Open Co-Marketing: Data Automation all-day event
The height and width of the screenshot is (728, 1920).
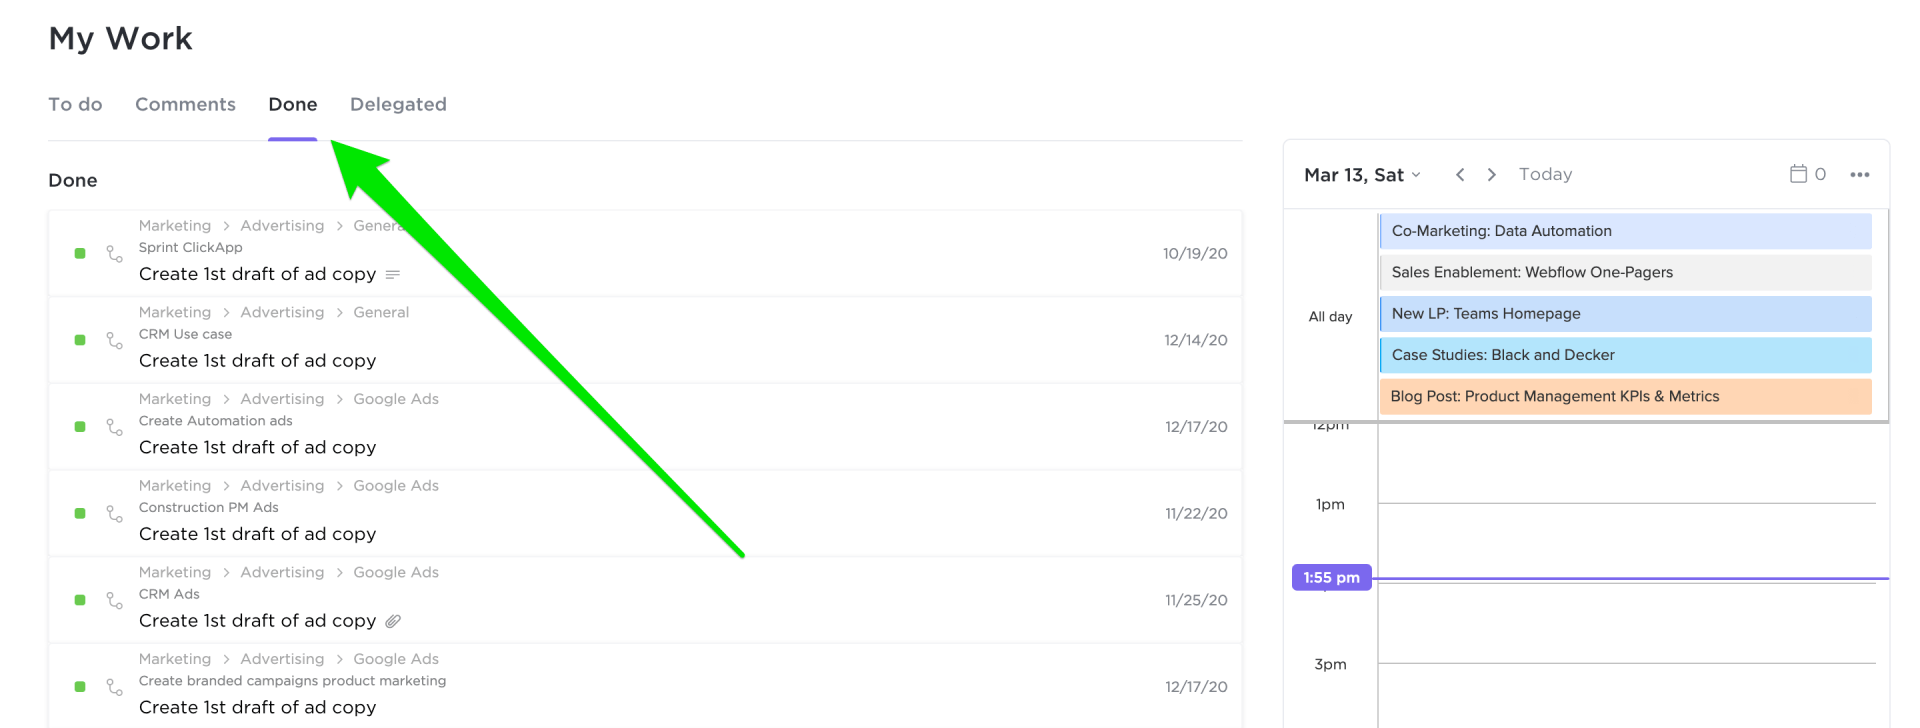(1625, 231)
